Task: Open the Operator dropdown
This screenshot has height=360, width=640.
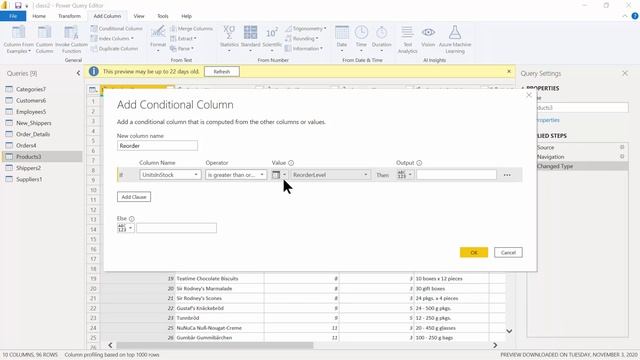Action: 236,175
